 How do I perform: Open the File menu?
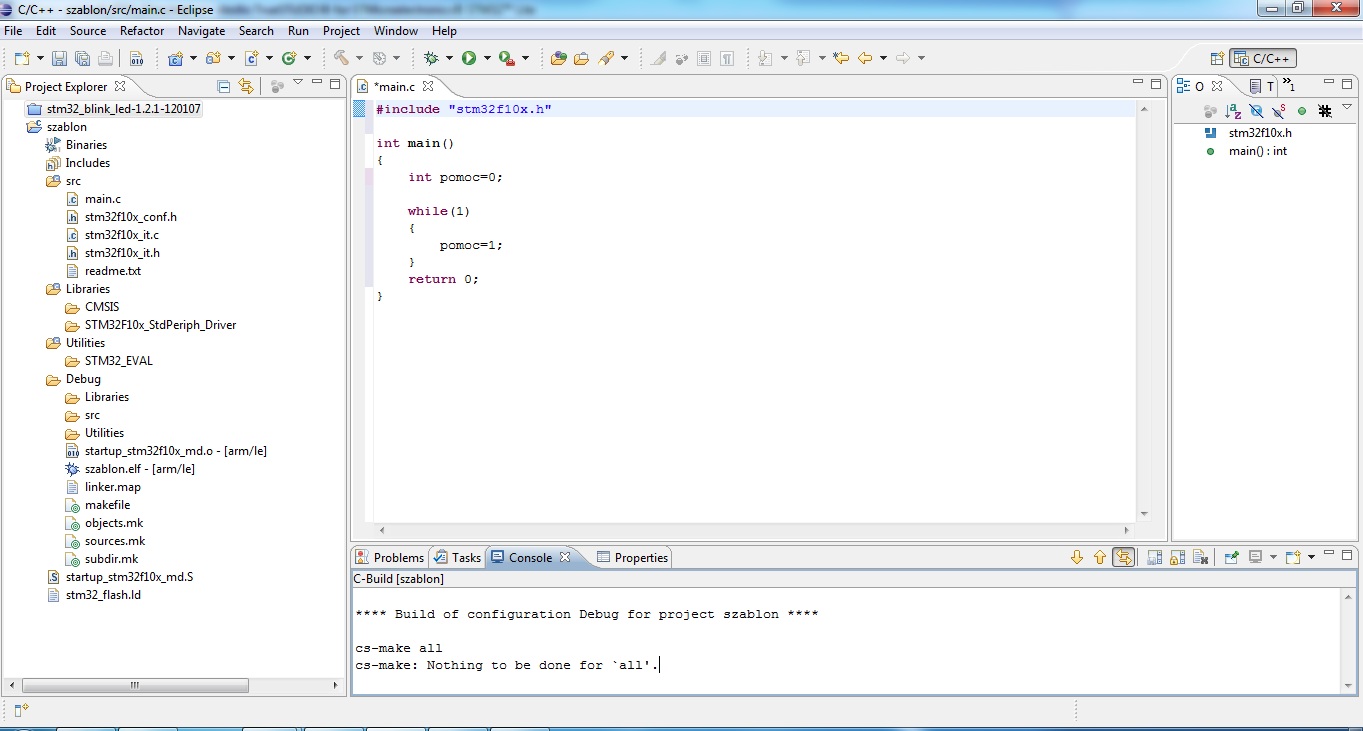tap(13, 31)
